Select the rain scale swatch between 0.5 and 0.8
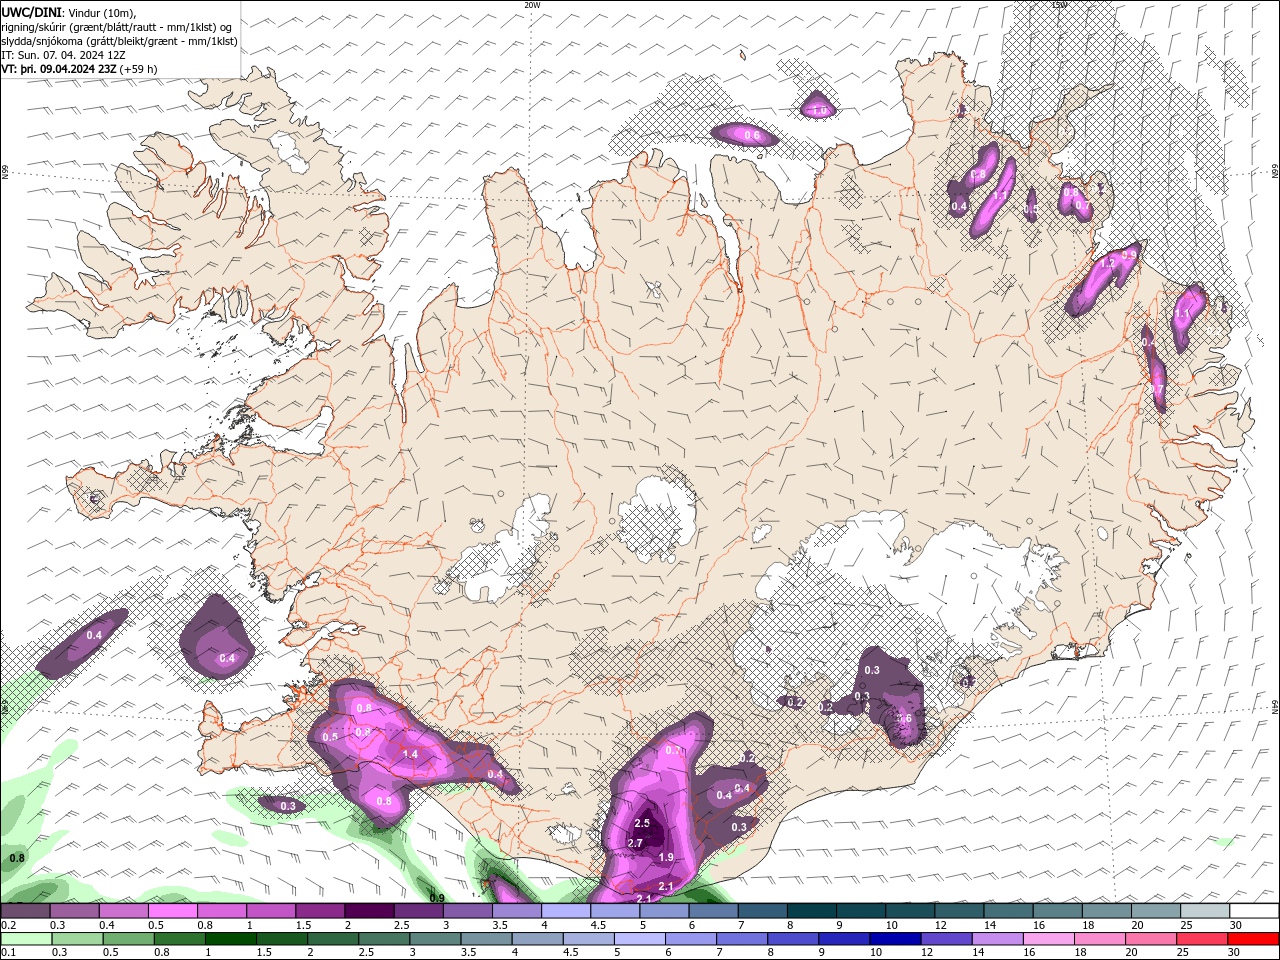The height and width of the screenshot is (960, 1280). (x=128, y=939)
